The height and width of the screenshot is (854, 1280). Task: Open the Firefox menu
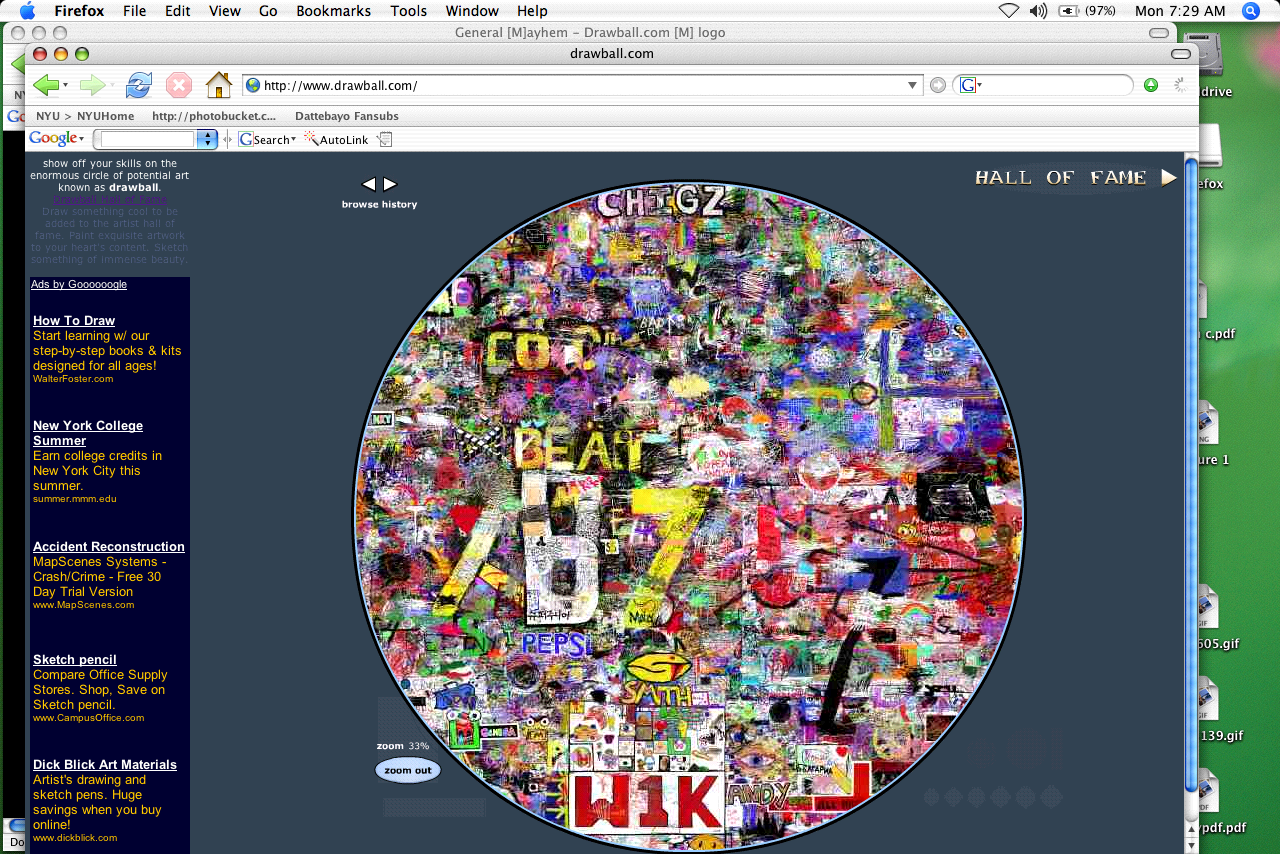point(79,11)
